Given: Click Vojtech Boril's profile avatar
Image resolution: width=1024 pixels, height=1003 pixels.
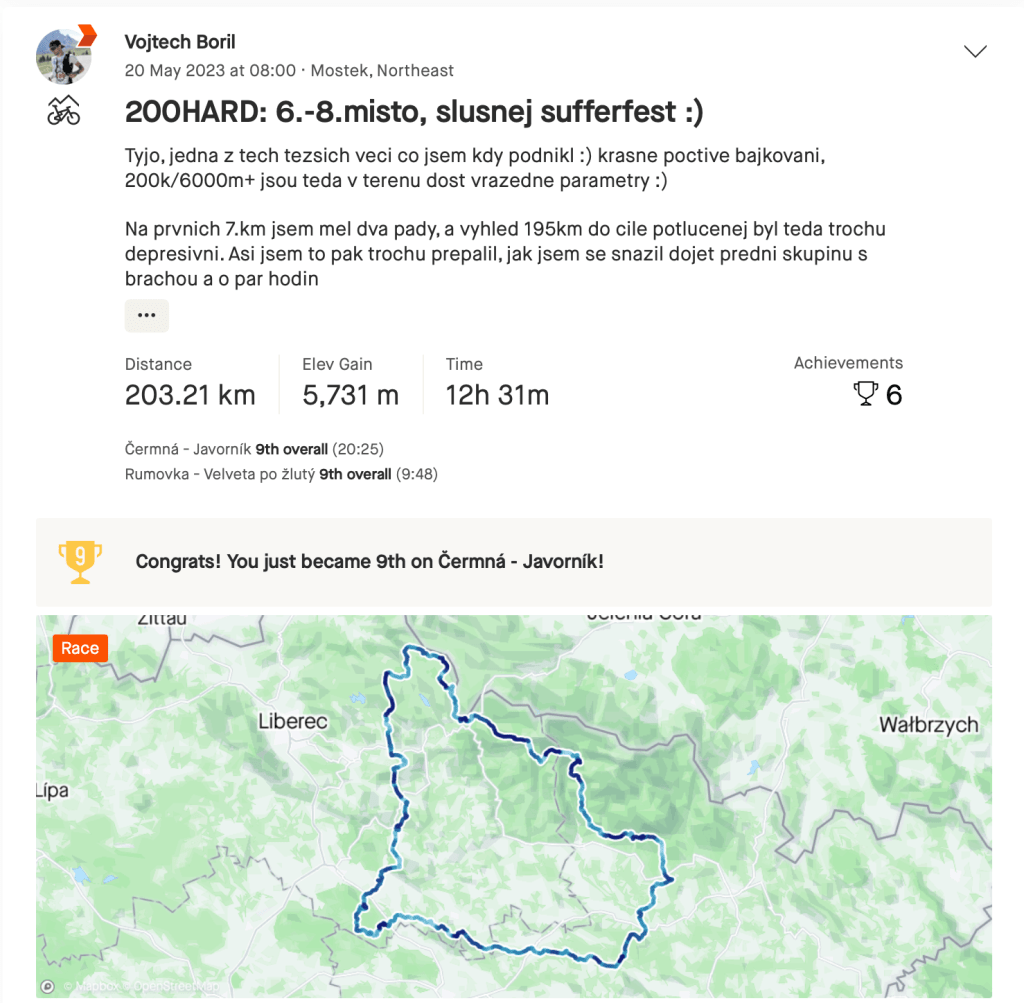Looking at the screenshot, I should (x=63, y=57).
